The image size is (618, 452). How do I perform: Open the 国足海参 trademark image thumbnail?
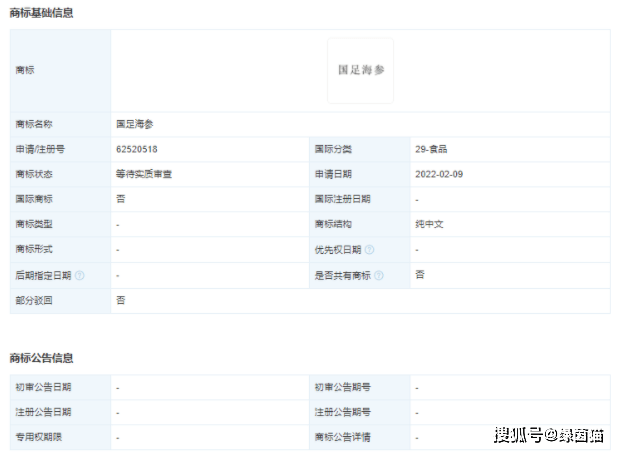(360, 71)
